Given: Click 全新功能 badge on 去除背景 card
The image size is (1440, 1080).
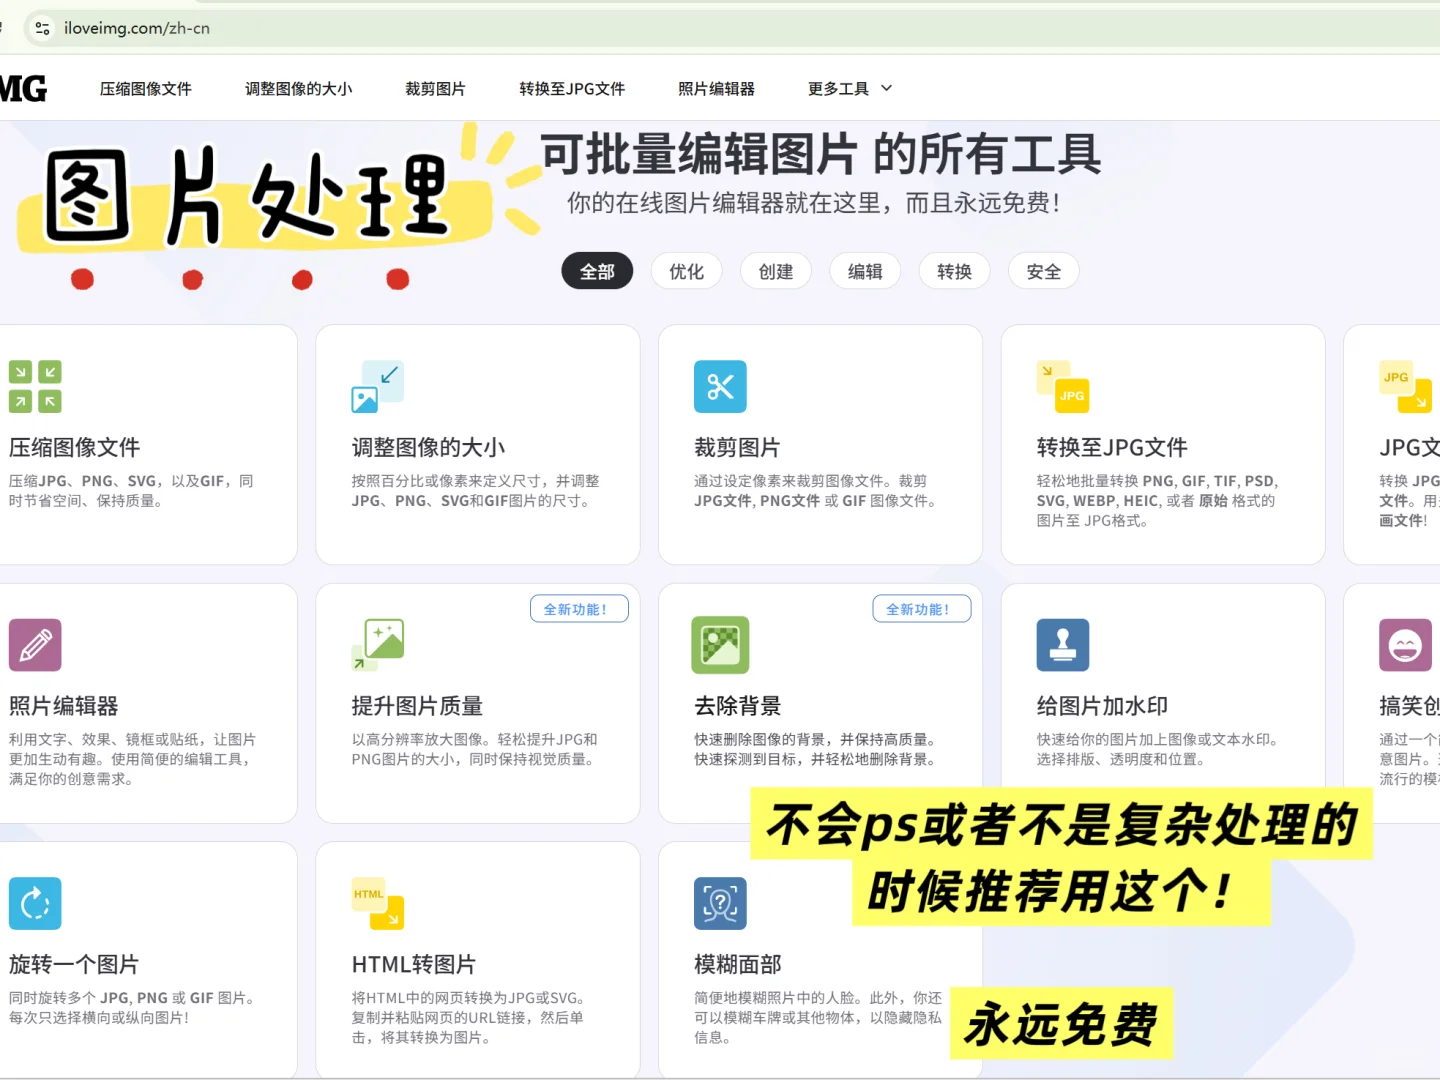Looking at the screenshot, I should coord(922,609).
